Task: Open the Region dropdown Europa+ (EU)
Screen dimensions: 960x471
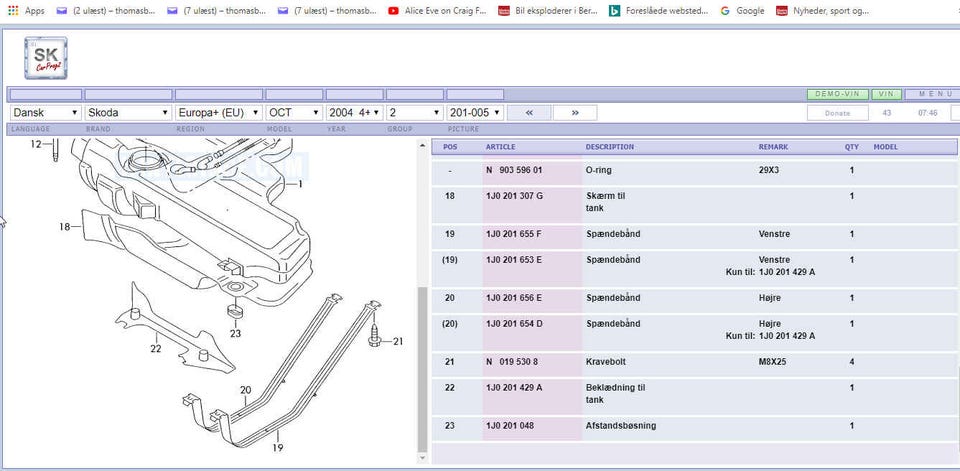Action: coord(218,113)
